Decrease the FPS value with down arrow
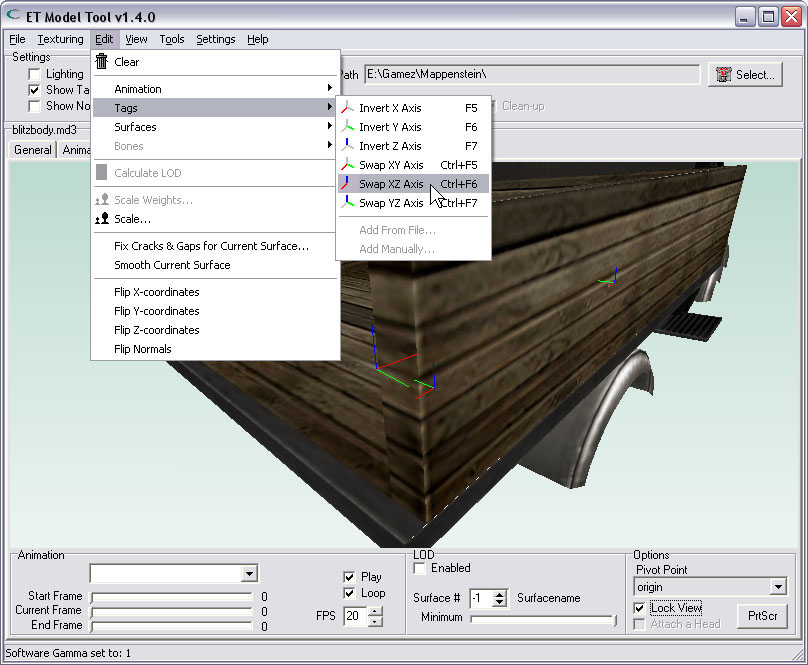The width and height of the screenshot is (808, 665). tap(376, 621)
